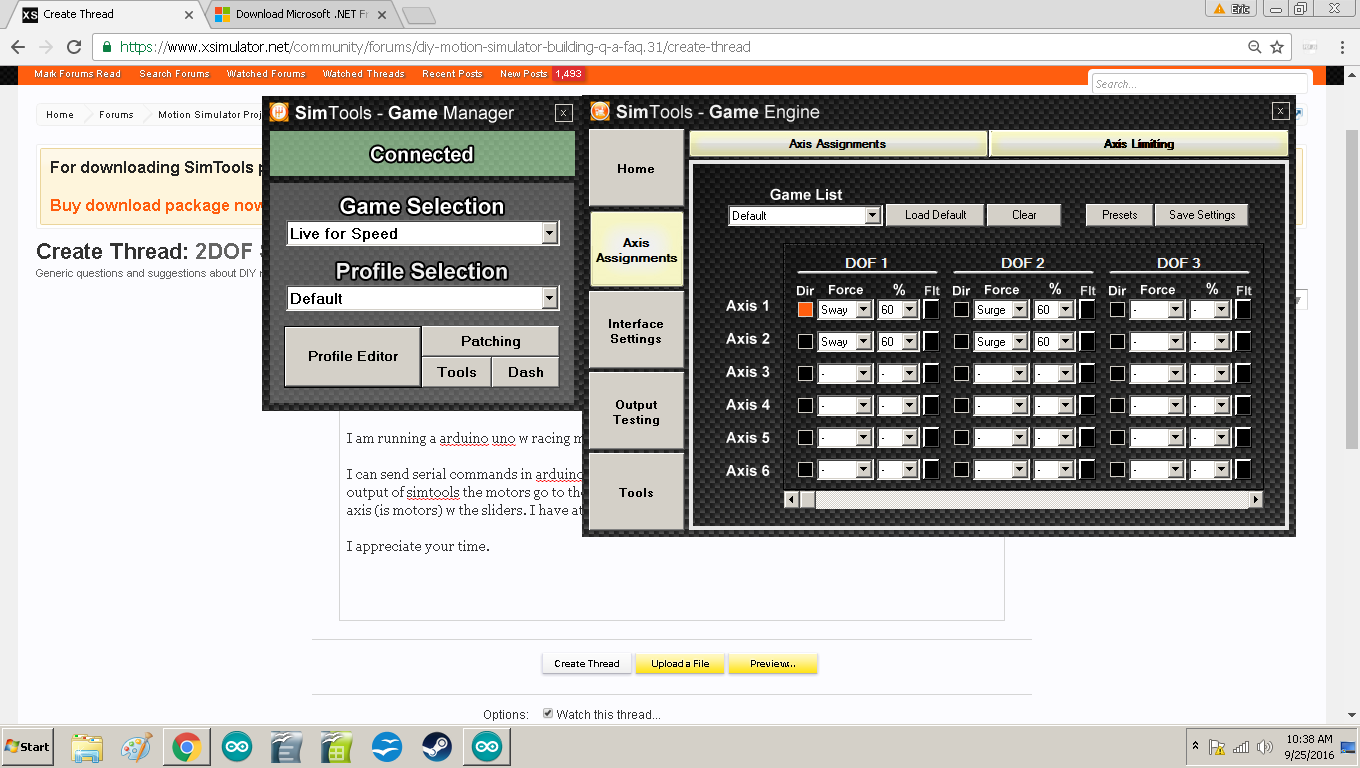Image resolution: width=1360 pixels, height=768 pixels.
Task: Click the axis grid scrollbar right arrow
Action: (x=1256, y=499)
